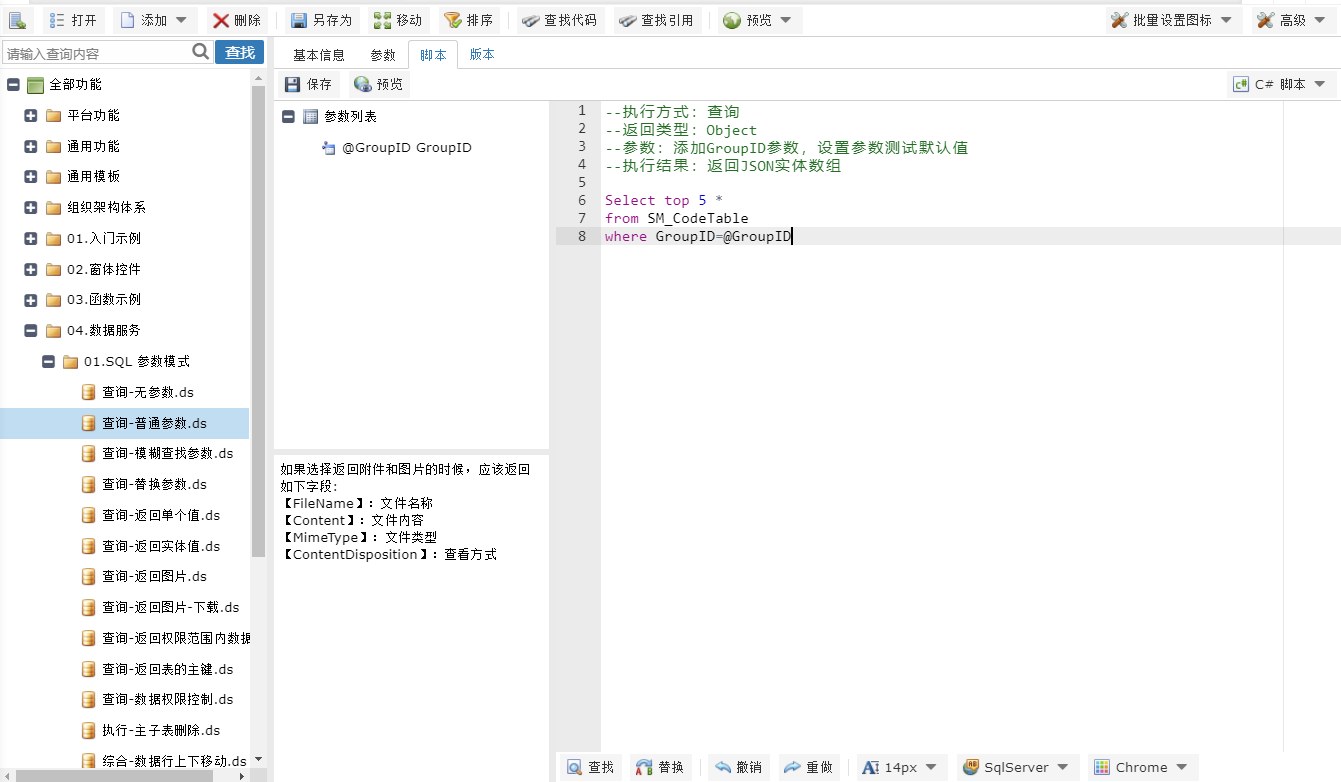Open the SqlServer database type dropdown
The image size is (1341, 782).
[x=1017, y=767]
